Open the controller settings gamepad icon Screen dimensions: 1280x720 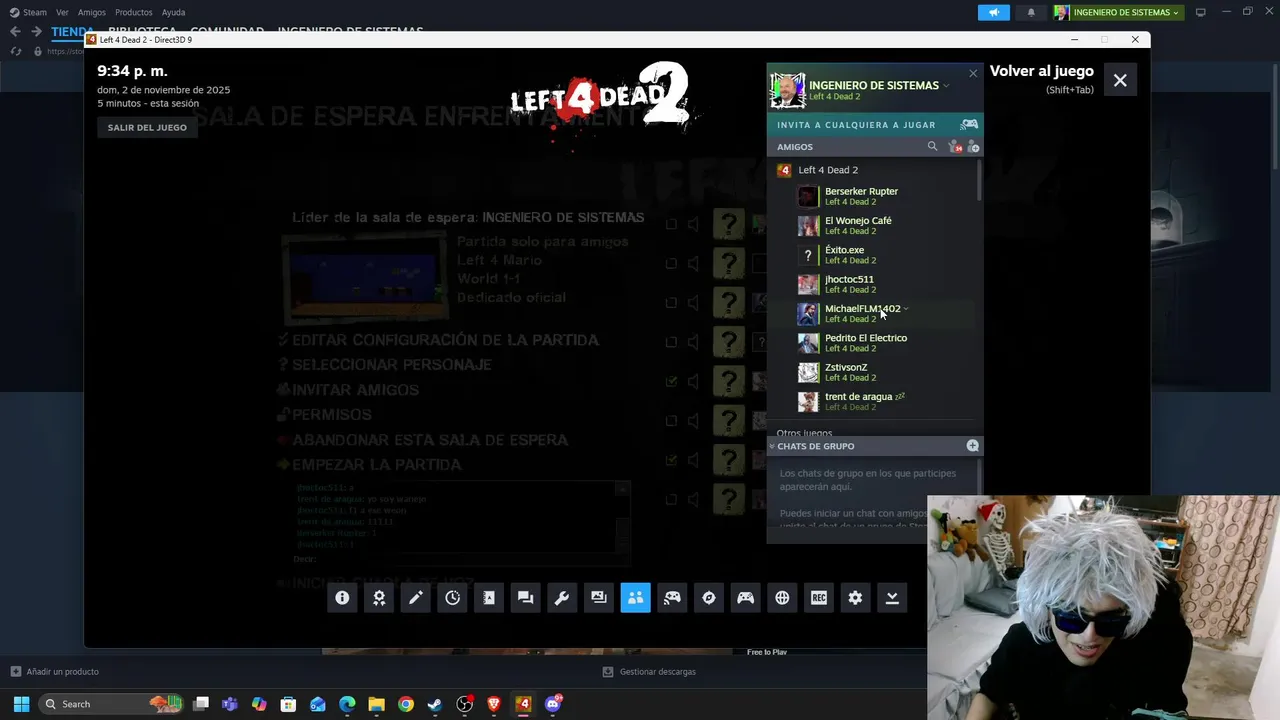click(x=746, y=598)
